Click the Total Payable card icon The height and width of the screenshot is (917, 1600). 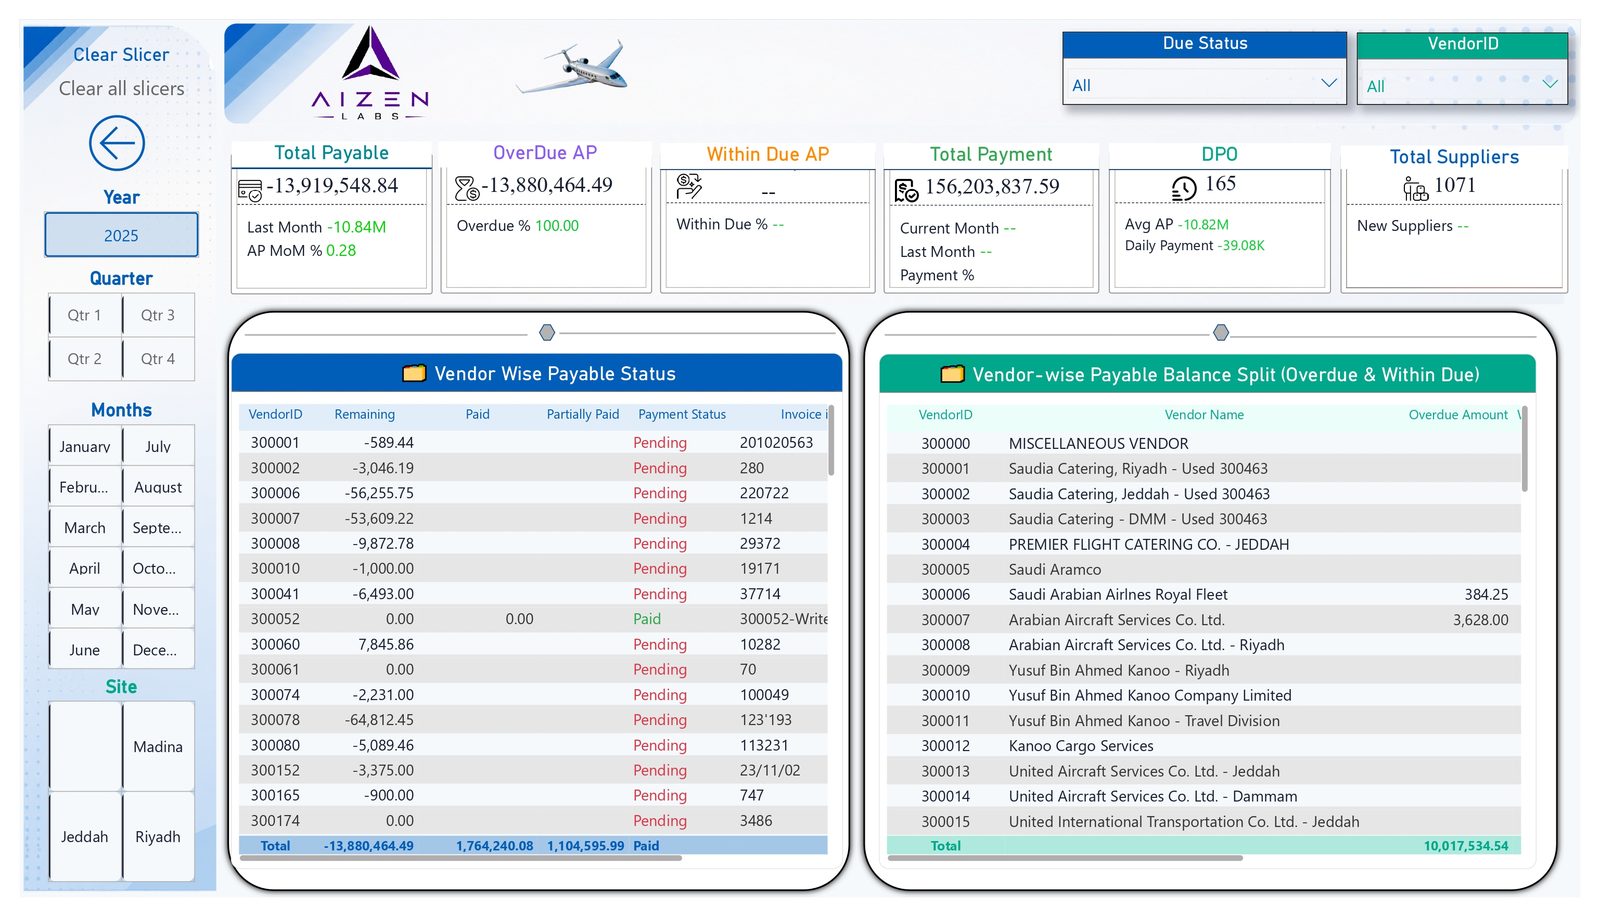pyautogui.click(x=250, y=189)
